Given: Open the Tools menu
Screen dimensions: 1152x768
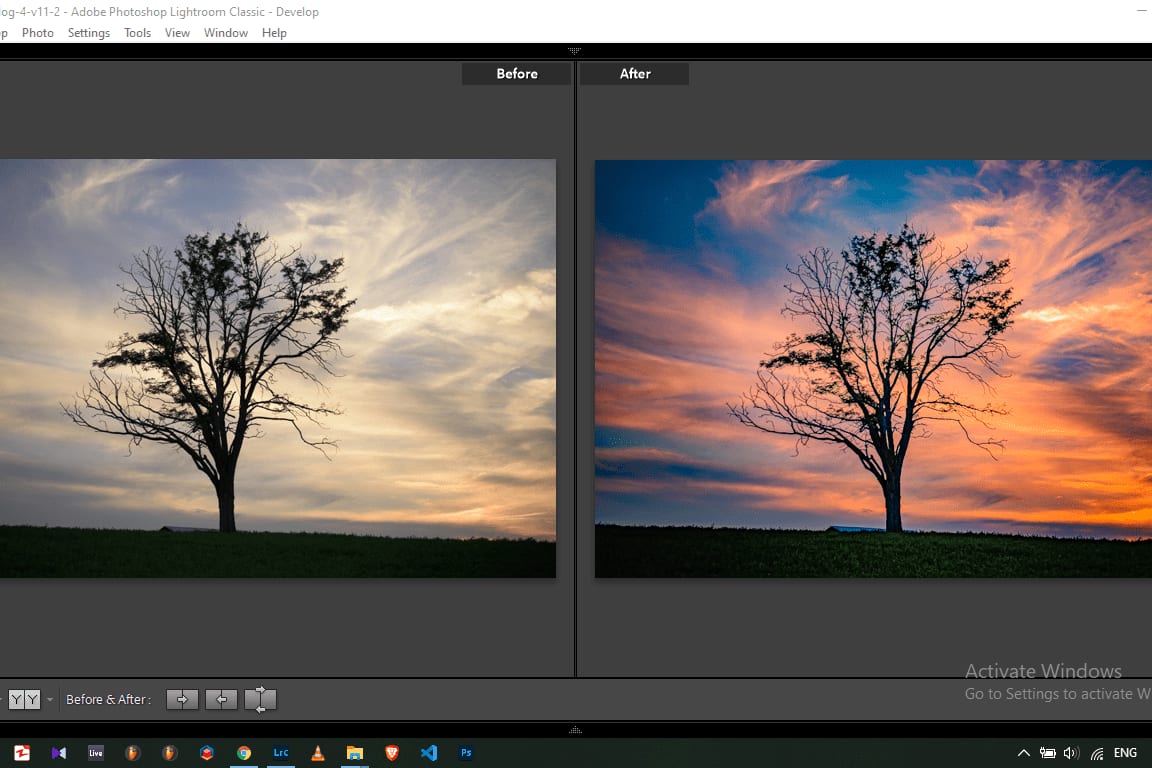Looking at the screenshot, I should pos(137,33).
